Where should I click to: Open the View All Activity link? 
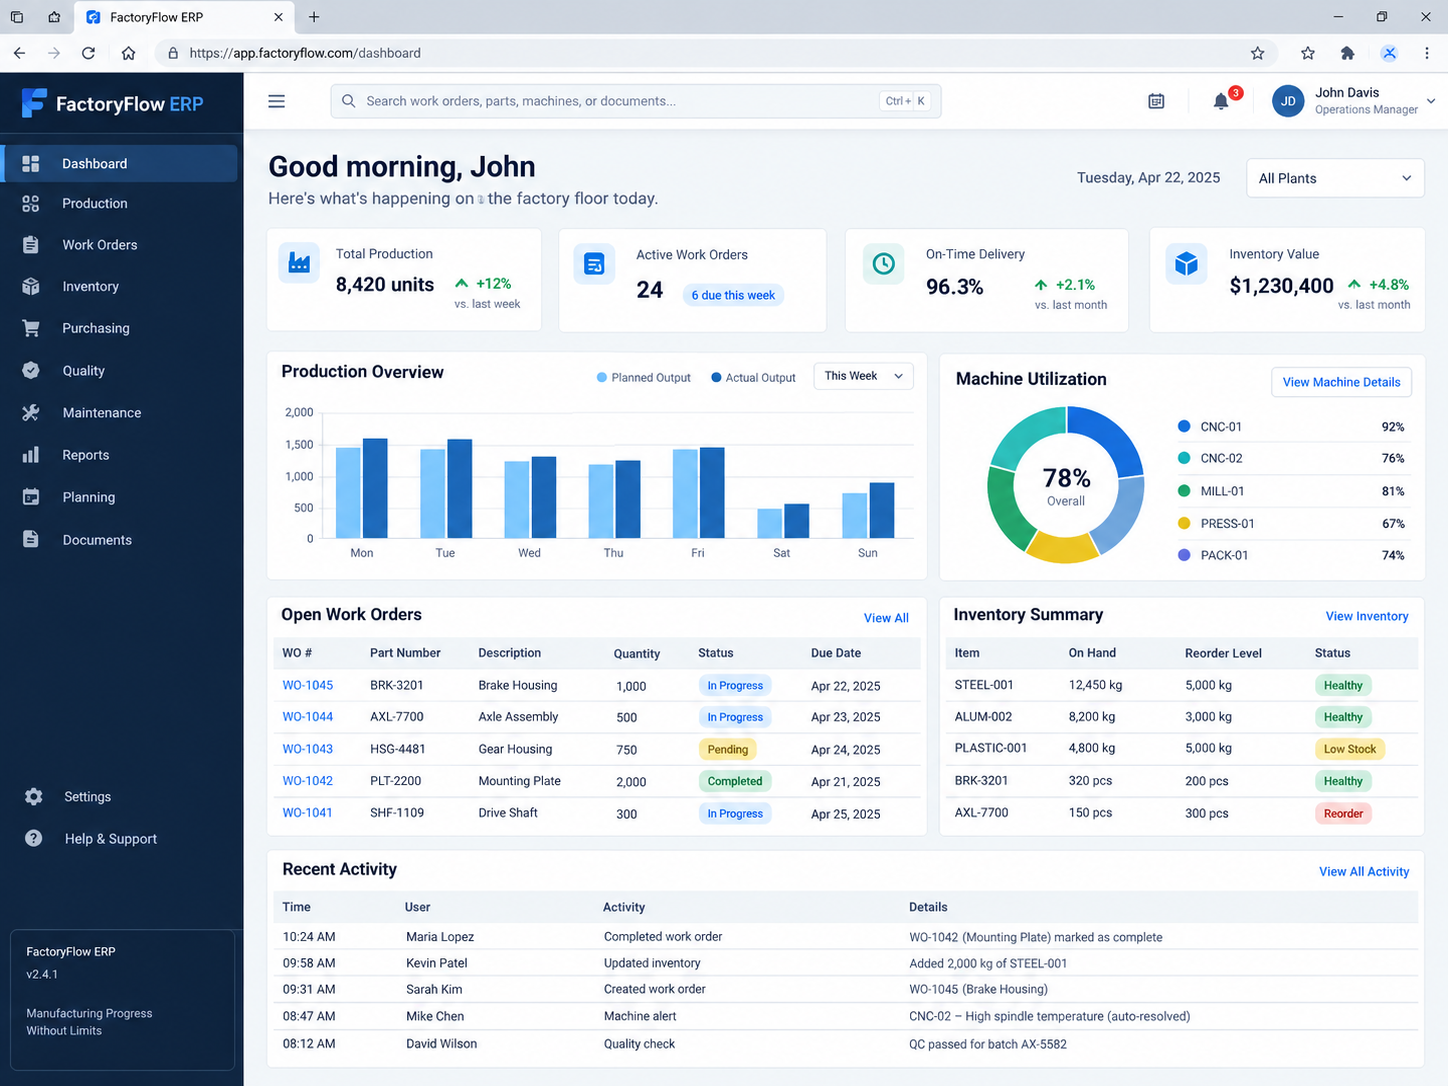coord(1364,872)
